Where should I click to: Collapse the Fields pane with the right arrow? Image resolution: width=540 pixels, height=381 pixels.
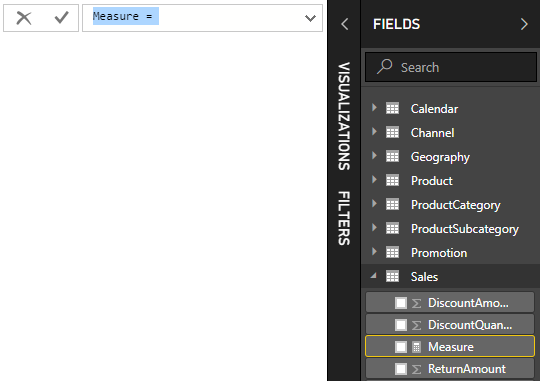(524, 24)
